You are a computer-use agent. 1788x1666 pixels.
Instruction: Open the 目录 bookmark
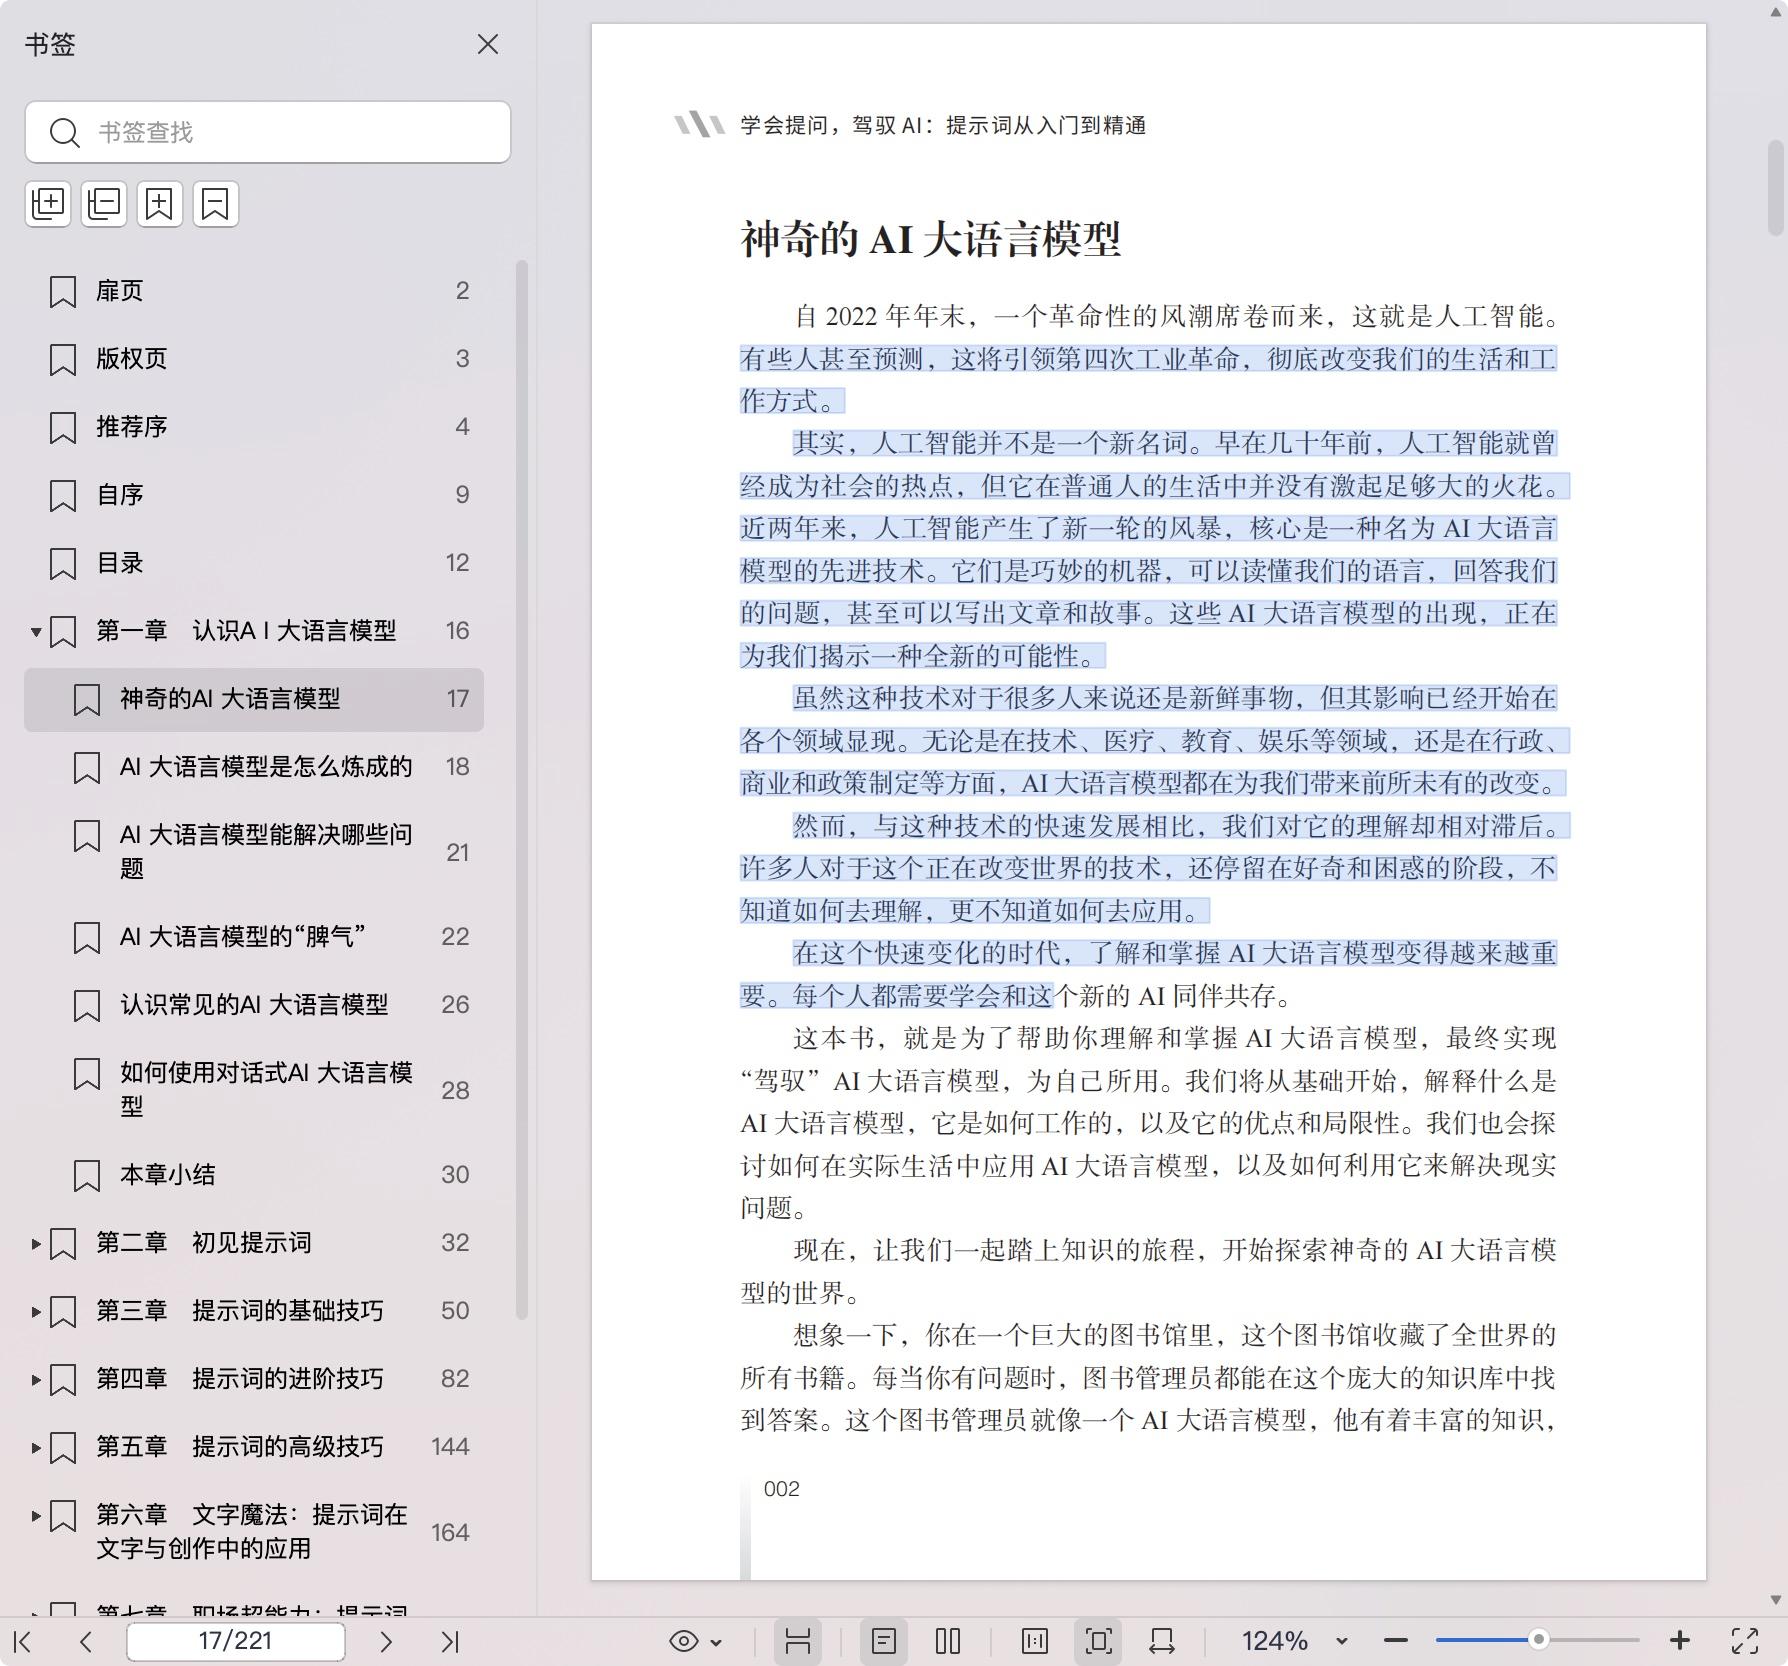pyautogui.click(x=254, y=563)
